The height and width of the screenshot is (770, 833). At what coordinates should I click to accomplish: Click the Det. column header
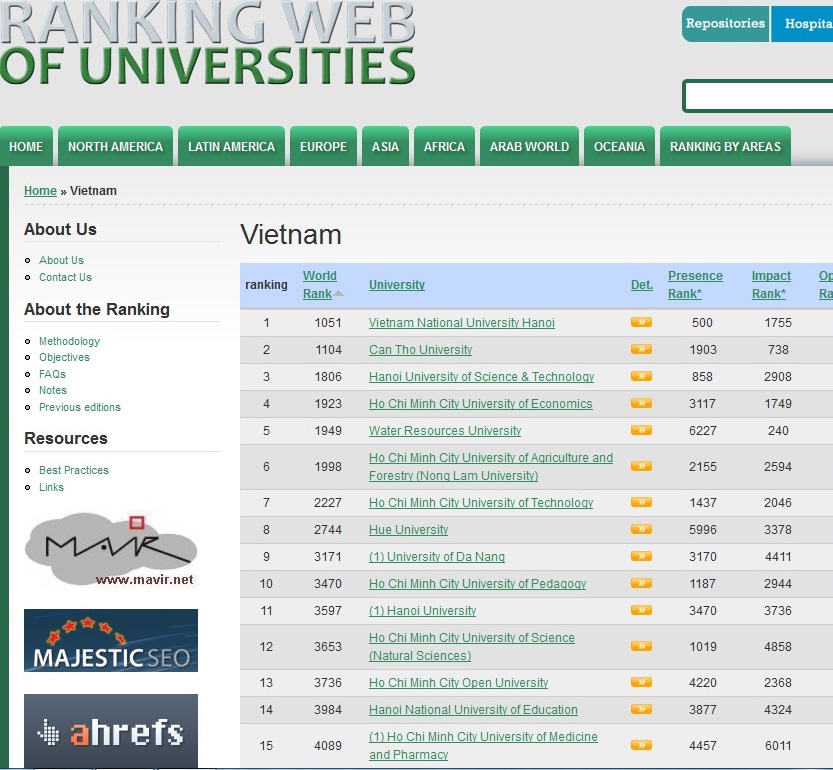coord(642,285)
